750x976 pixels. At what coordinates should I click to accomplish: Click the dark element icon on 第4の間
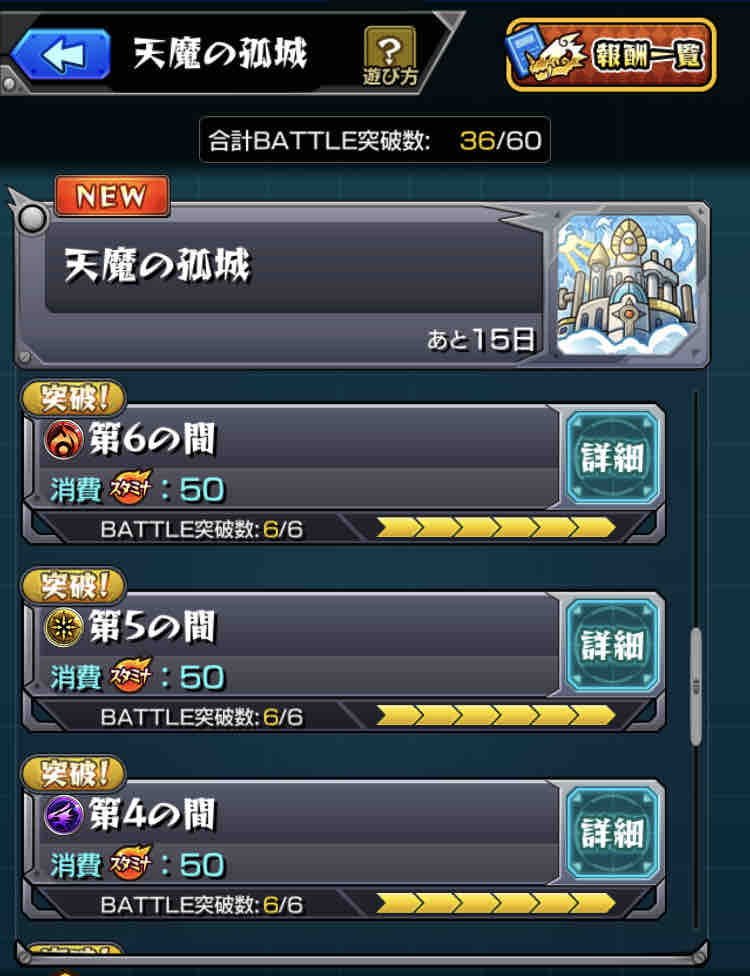click(x=64, y=814)
